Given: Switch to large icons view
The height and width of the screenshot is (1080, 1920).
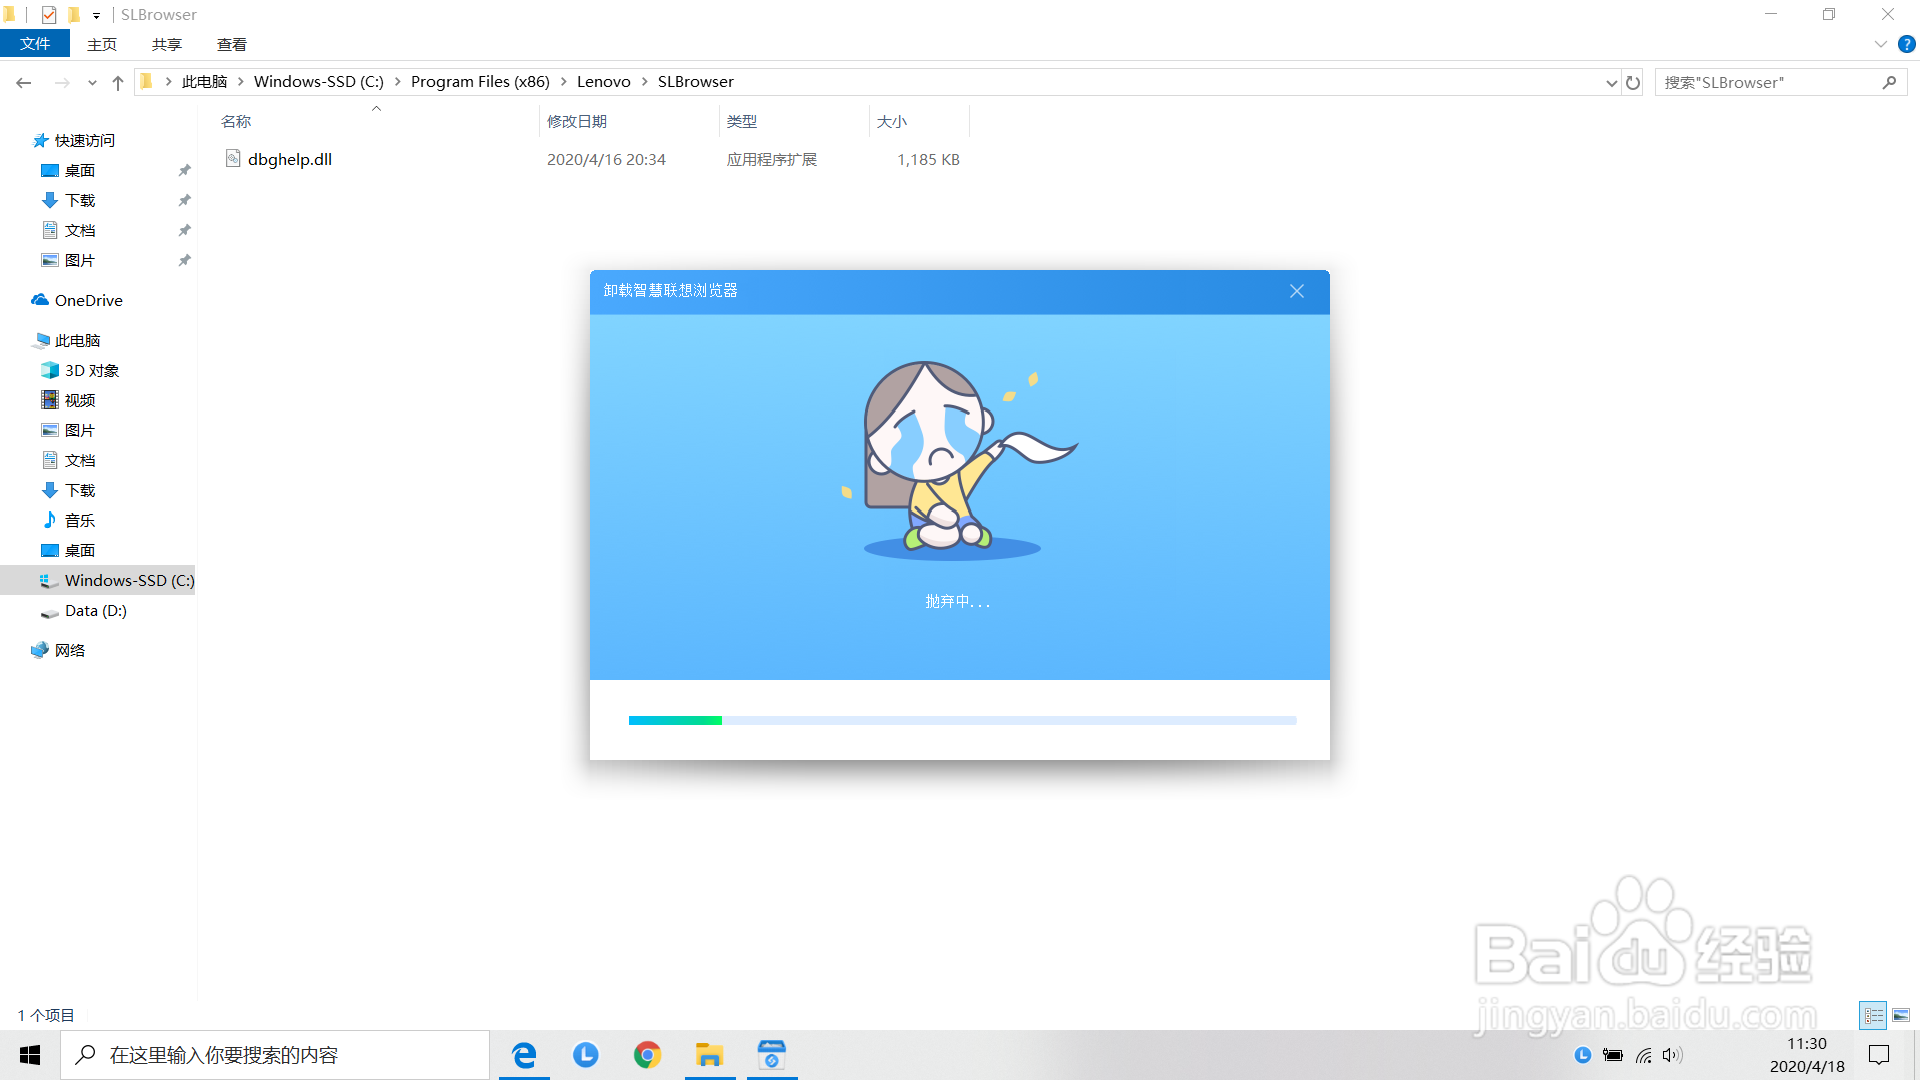Looking at the screenshot, I should click(1901, 1015).
